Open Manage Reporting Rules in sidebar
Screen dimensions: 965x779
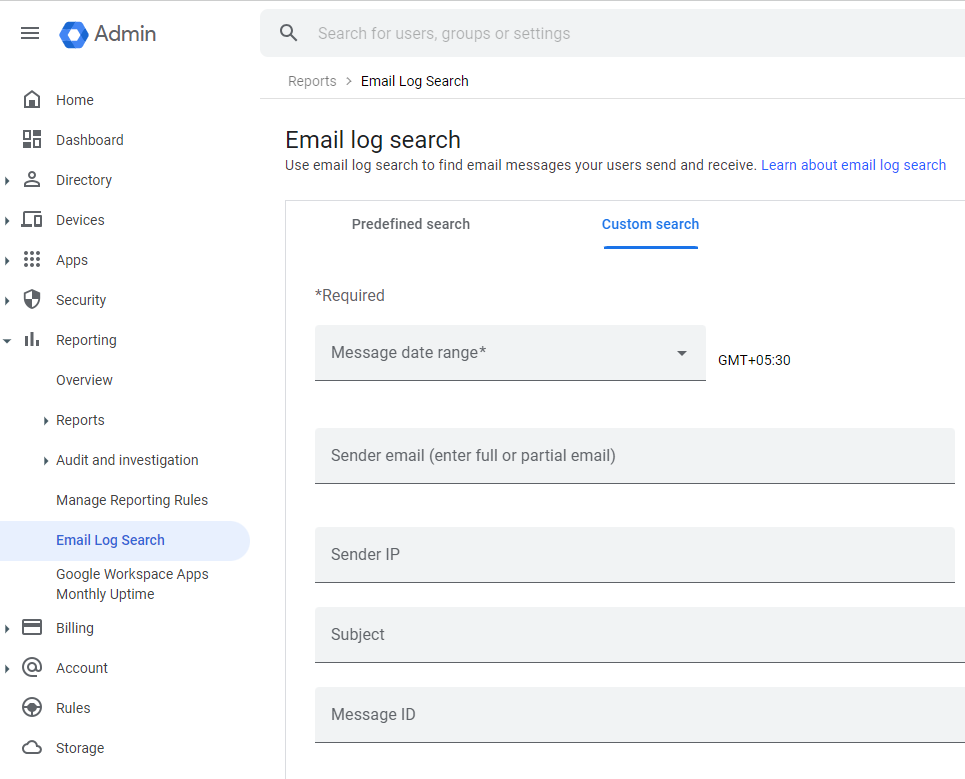point(132,500)
